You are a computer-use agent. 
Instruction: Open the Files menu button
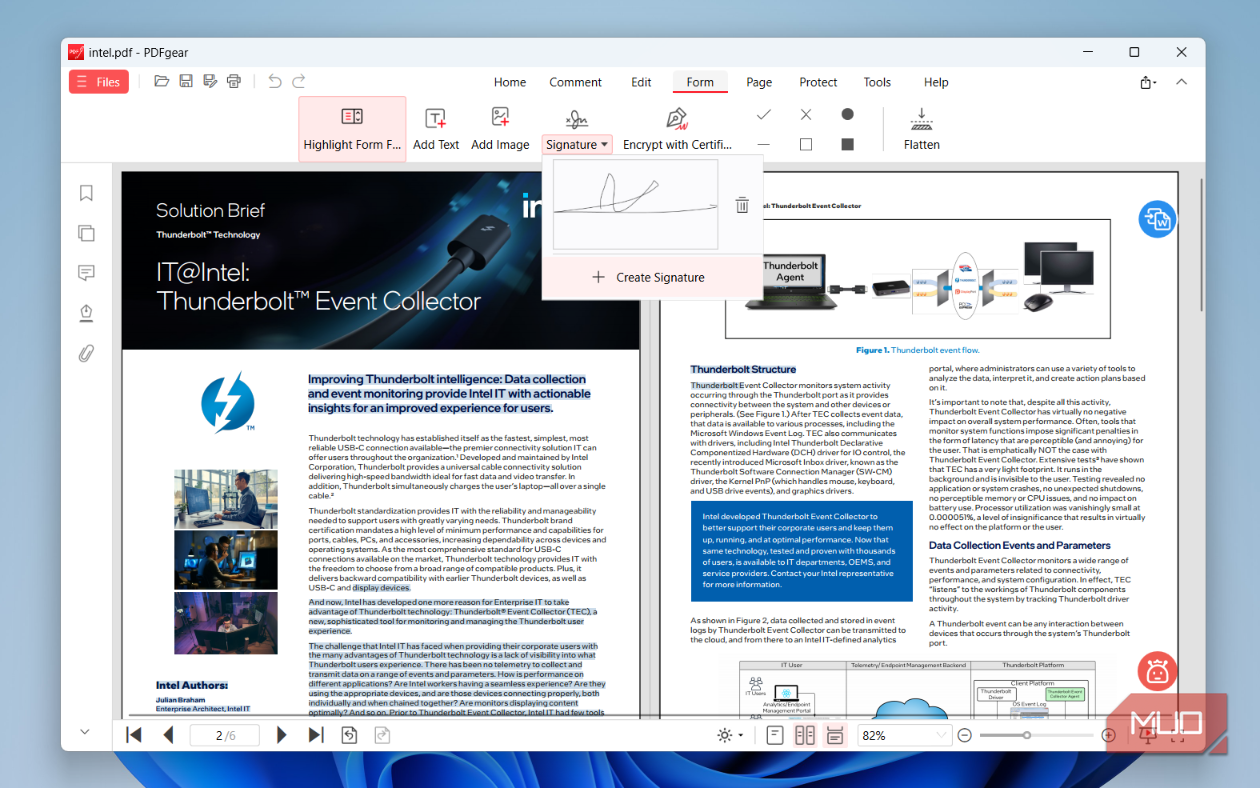pyautogui.click(x=98, y=82)
